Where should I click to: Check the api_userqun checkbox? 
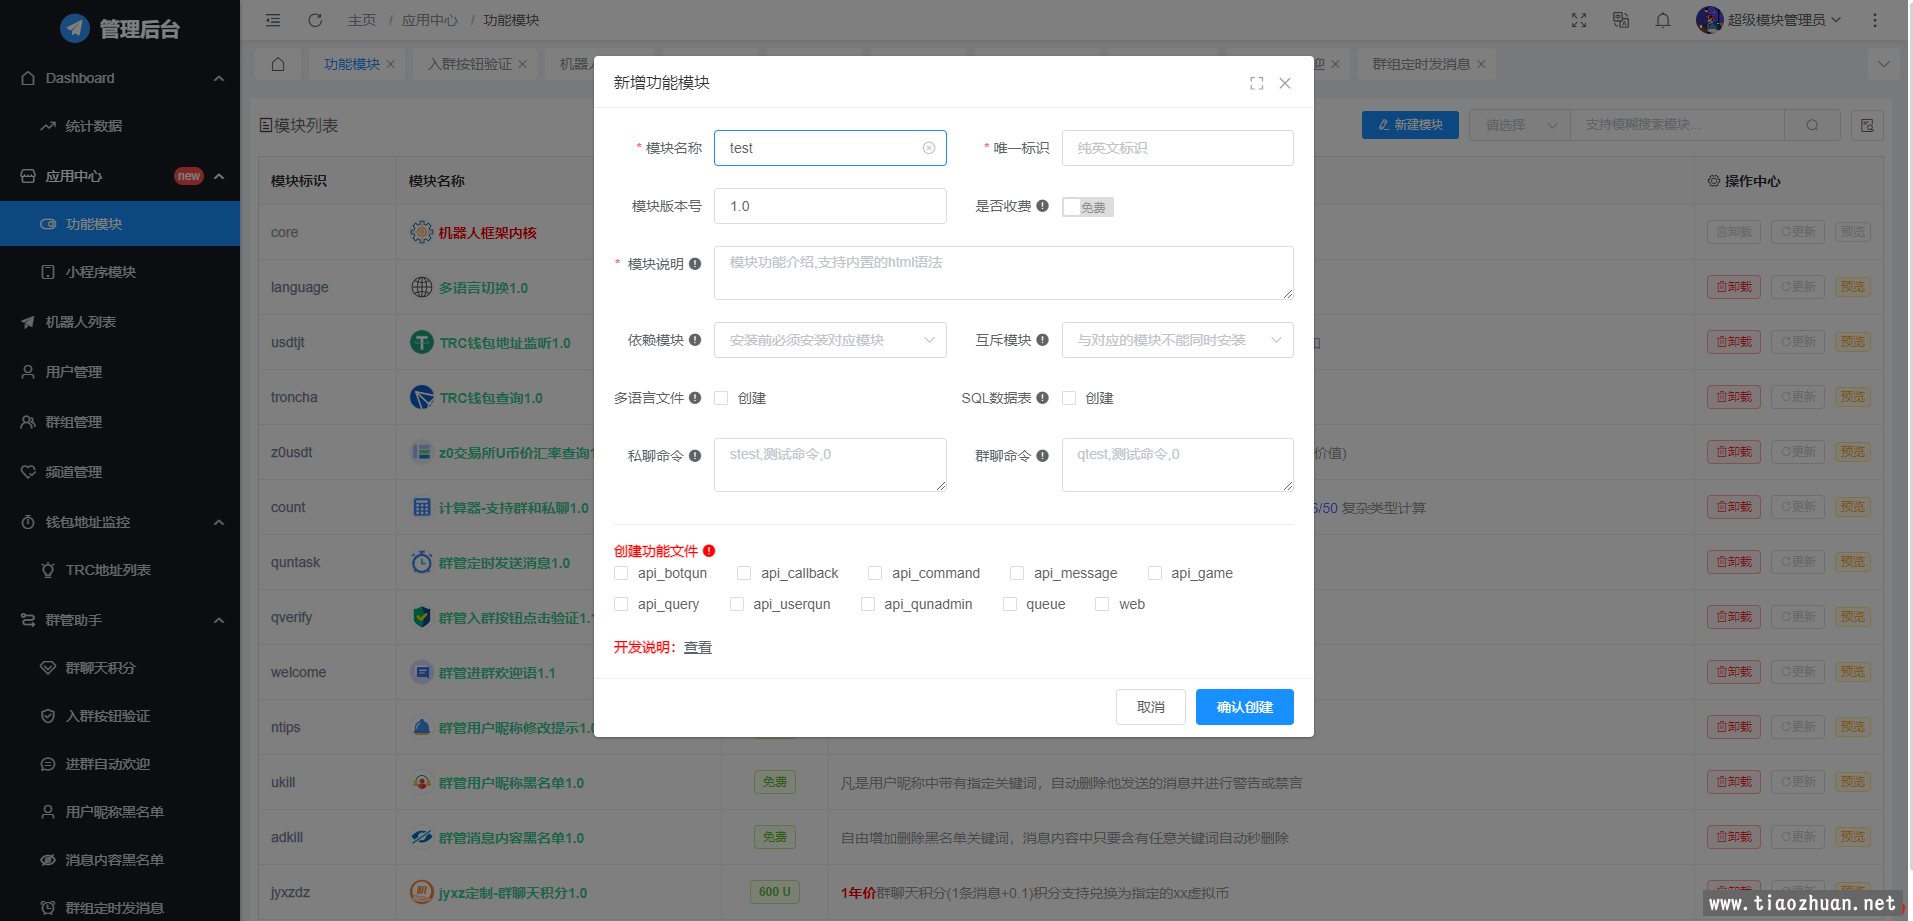pyautogui.click(x=737, y=604)
